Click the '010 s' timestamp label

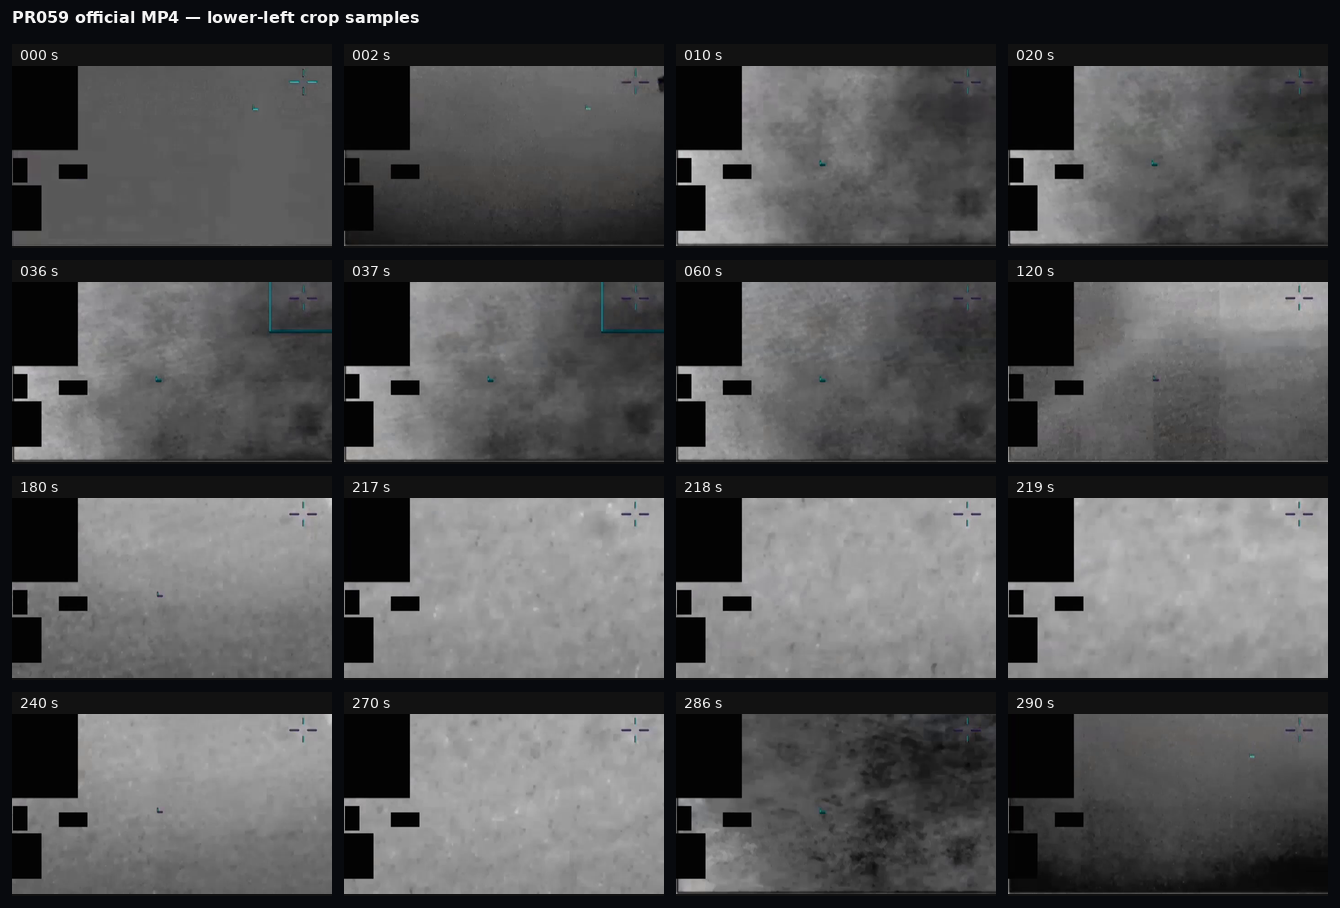[703, 55]
